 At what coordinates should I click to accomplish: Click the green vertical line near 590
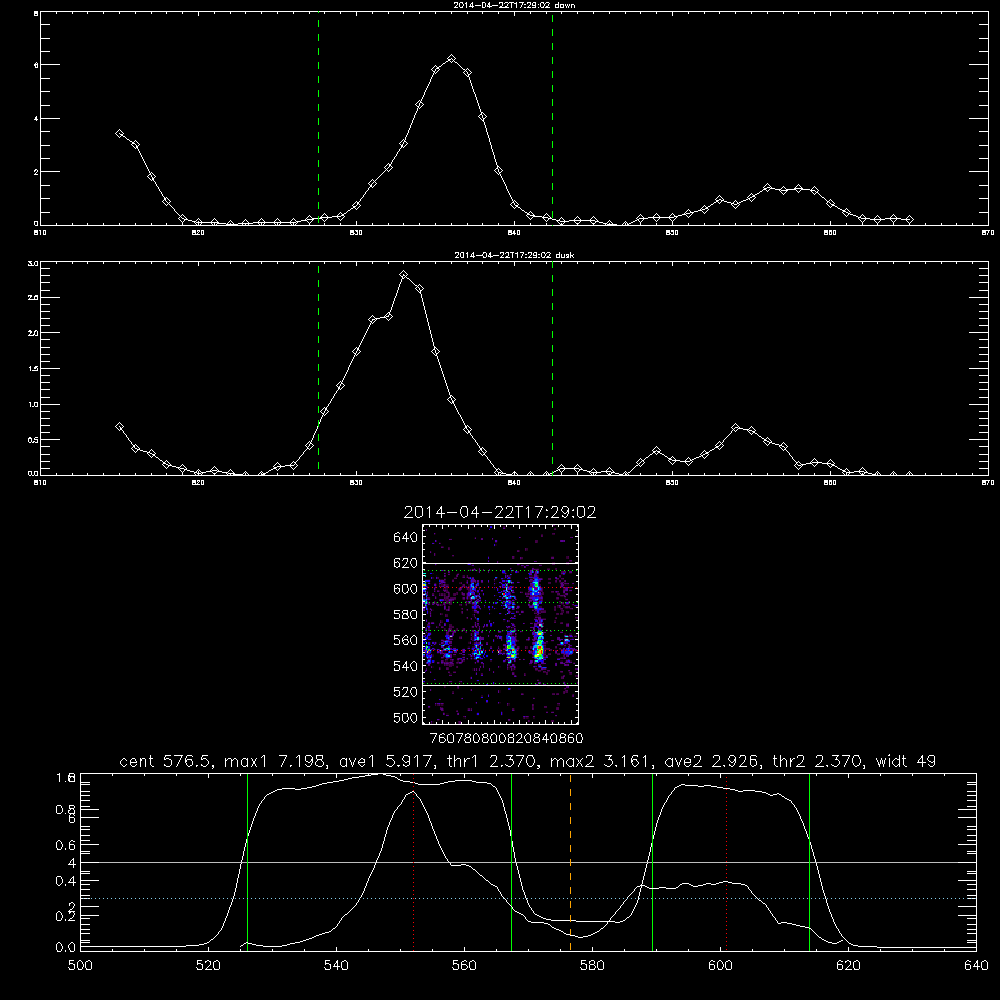point(652,861)
